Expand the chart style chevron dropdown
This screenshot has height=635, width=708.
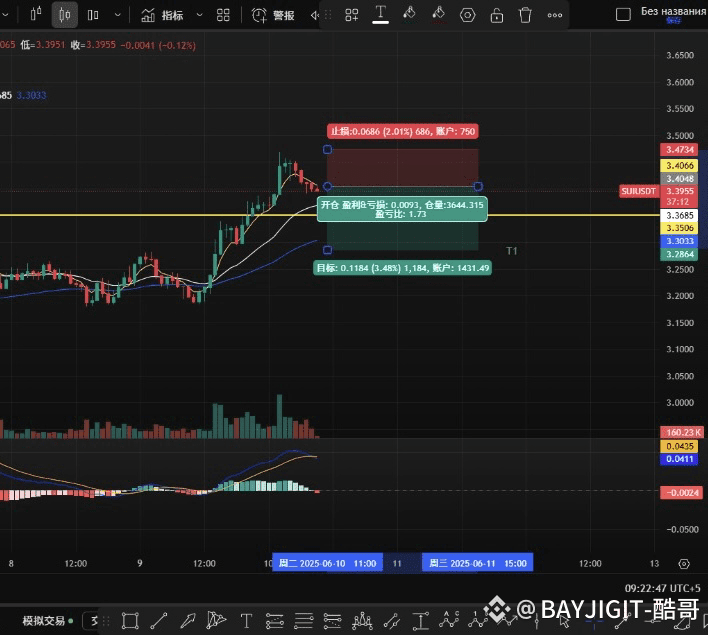pyautogui.click(x=118, y=15)
